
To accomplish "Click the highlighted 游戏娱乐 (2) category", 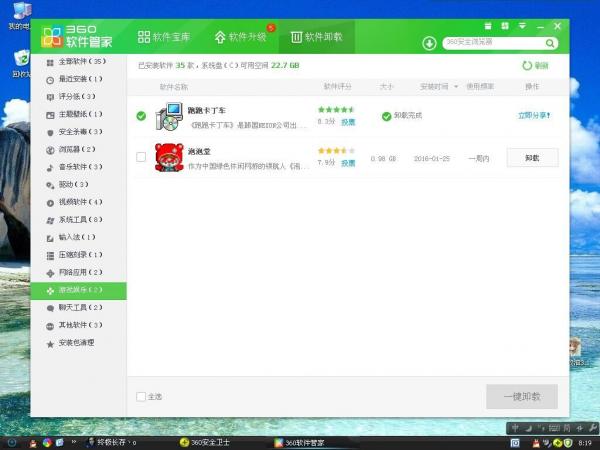I will coord(78,290).
